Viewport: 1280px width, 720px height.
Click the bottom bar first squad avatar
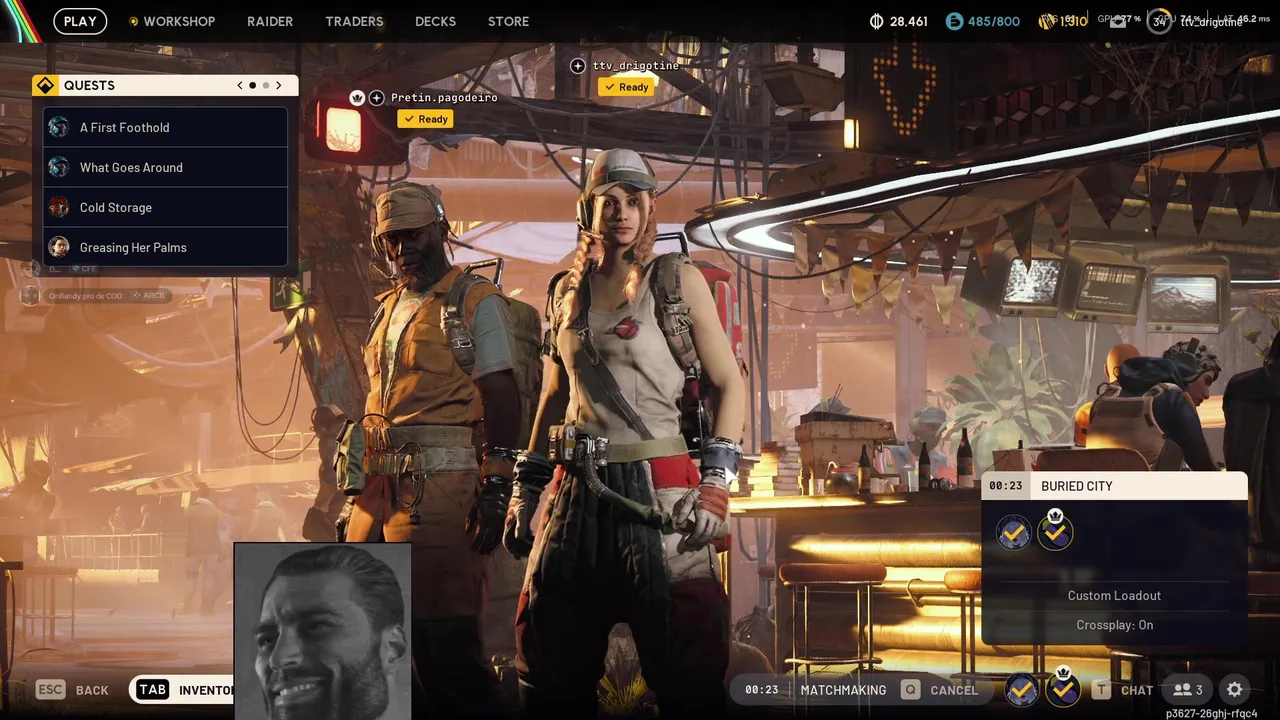(1021, 689)
